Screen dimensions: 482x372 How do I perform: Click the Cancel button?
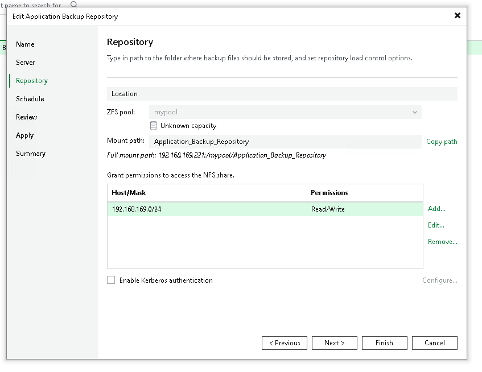tap(435, 343)
